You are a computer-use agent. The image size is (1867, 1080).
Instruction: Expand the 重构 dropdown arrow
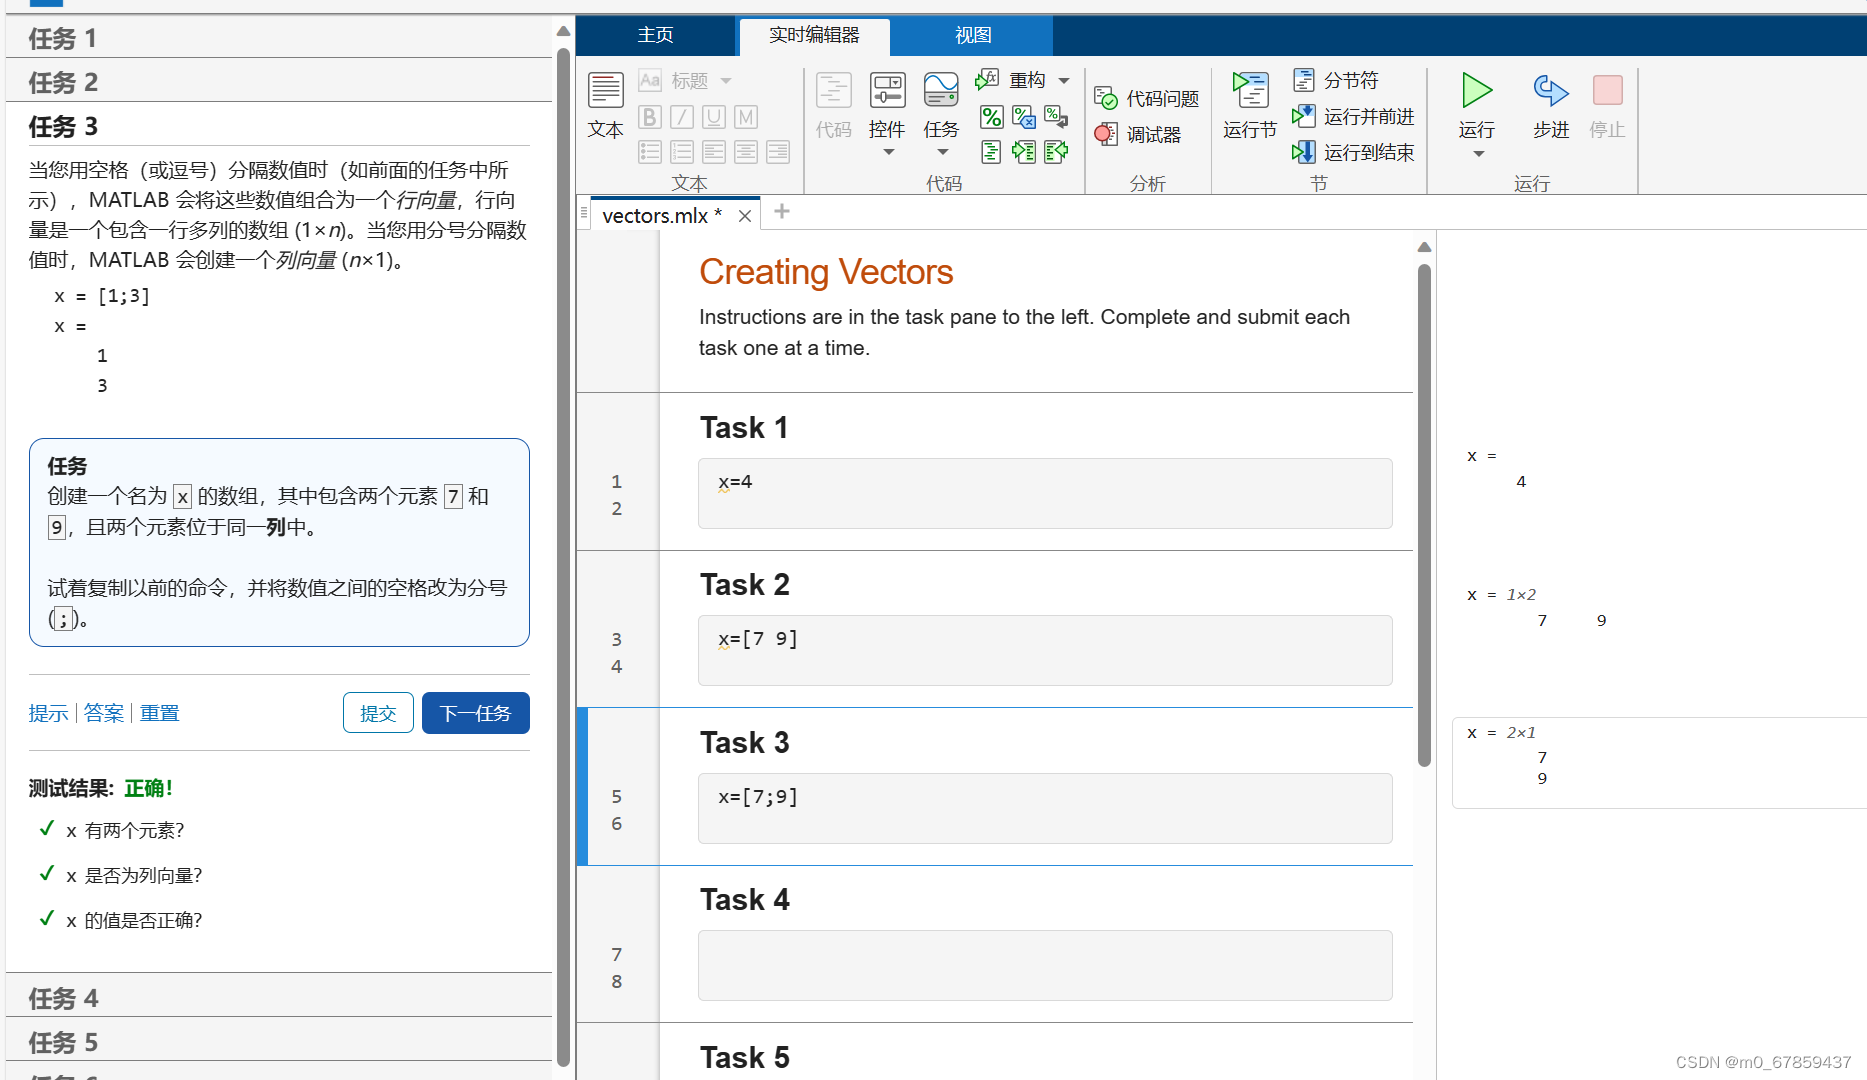point(1064,81)
